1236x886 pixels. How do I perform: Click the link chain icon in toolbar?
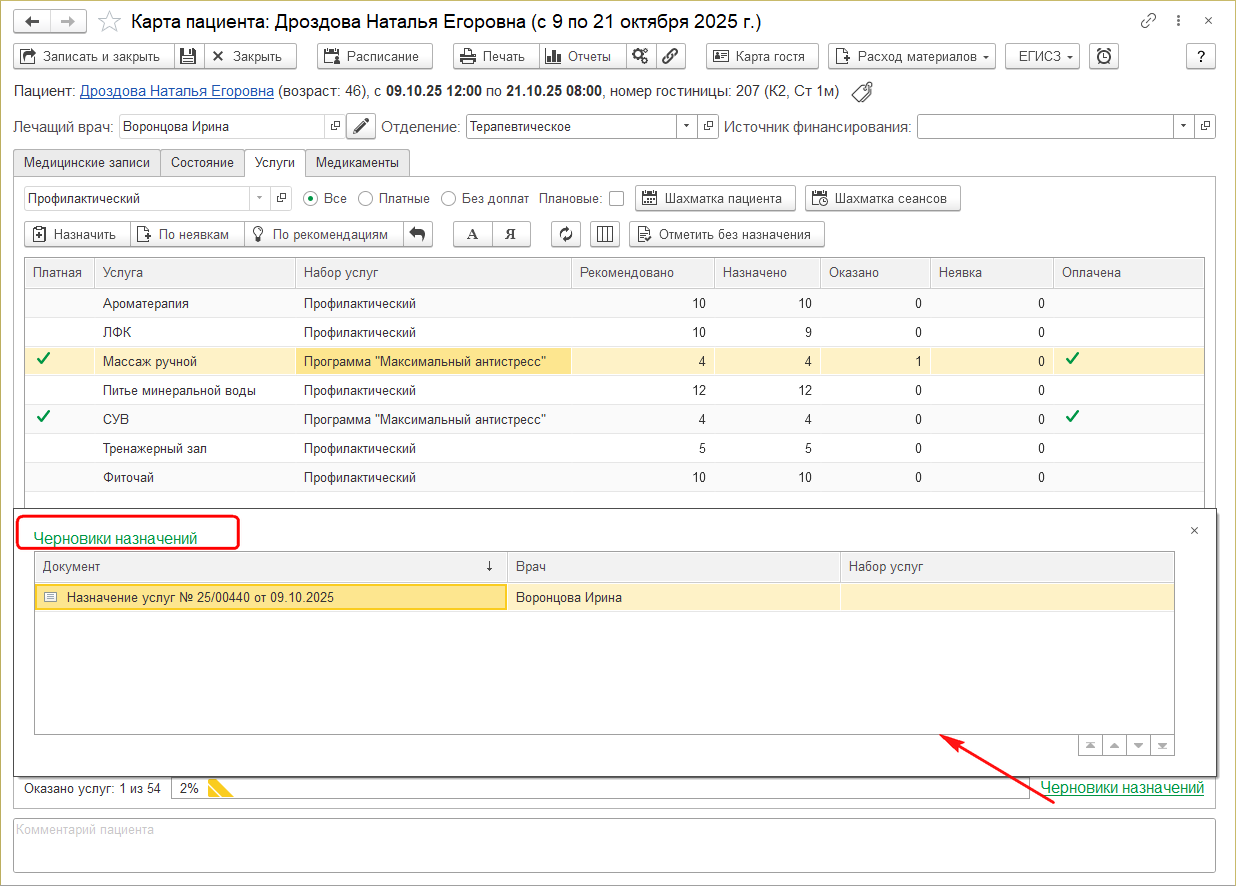tap(671, 56)
